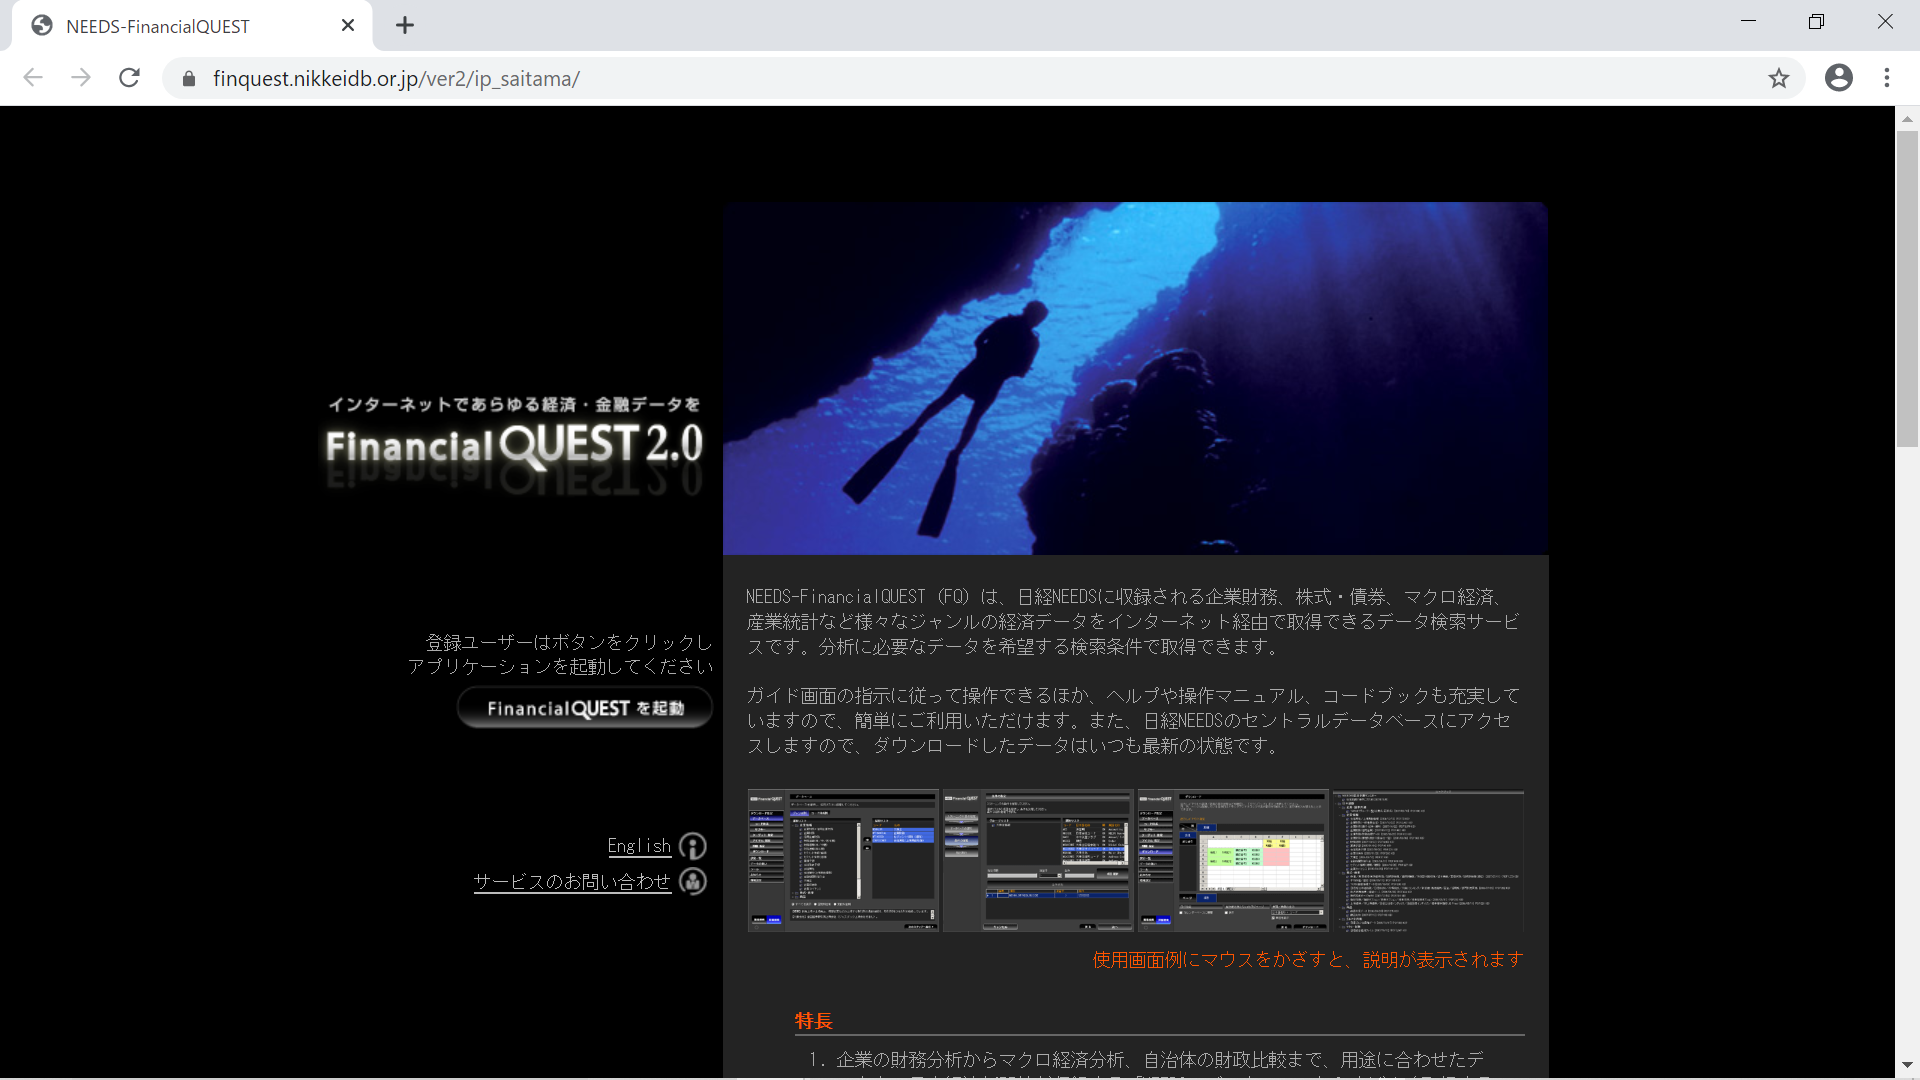
Task: Switch to the English page link
Action: (639, 846)
